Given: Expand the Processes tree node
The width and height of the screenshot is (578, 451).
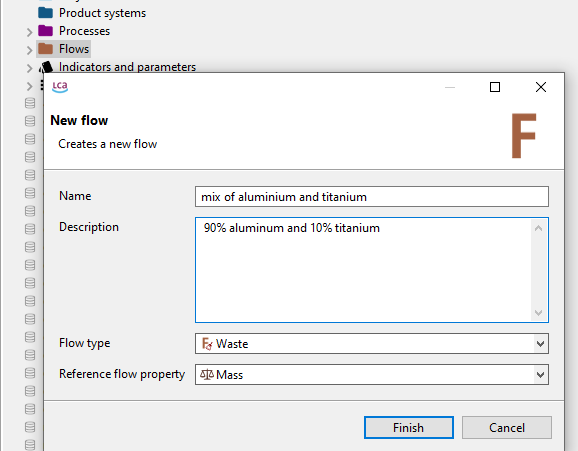Looking at the screenshot, I should (29, 32).
